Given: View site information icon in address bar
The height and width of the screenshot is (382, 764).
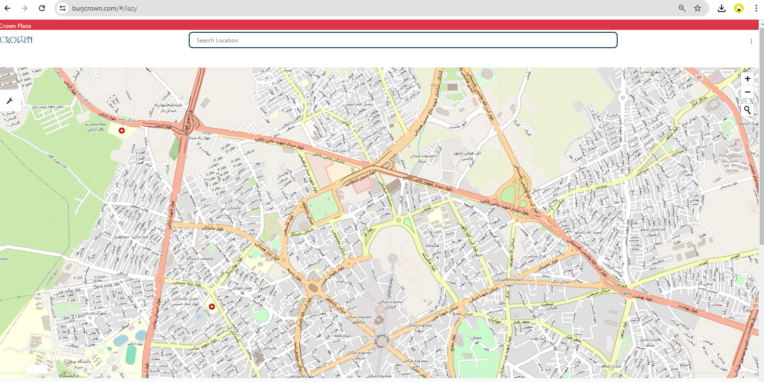Looking at the screenshot, I should (62, 8).
